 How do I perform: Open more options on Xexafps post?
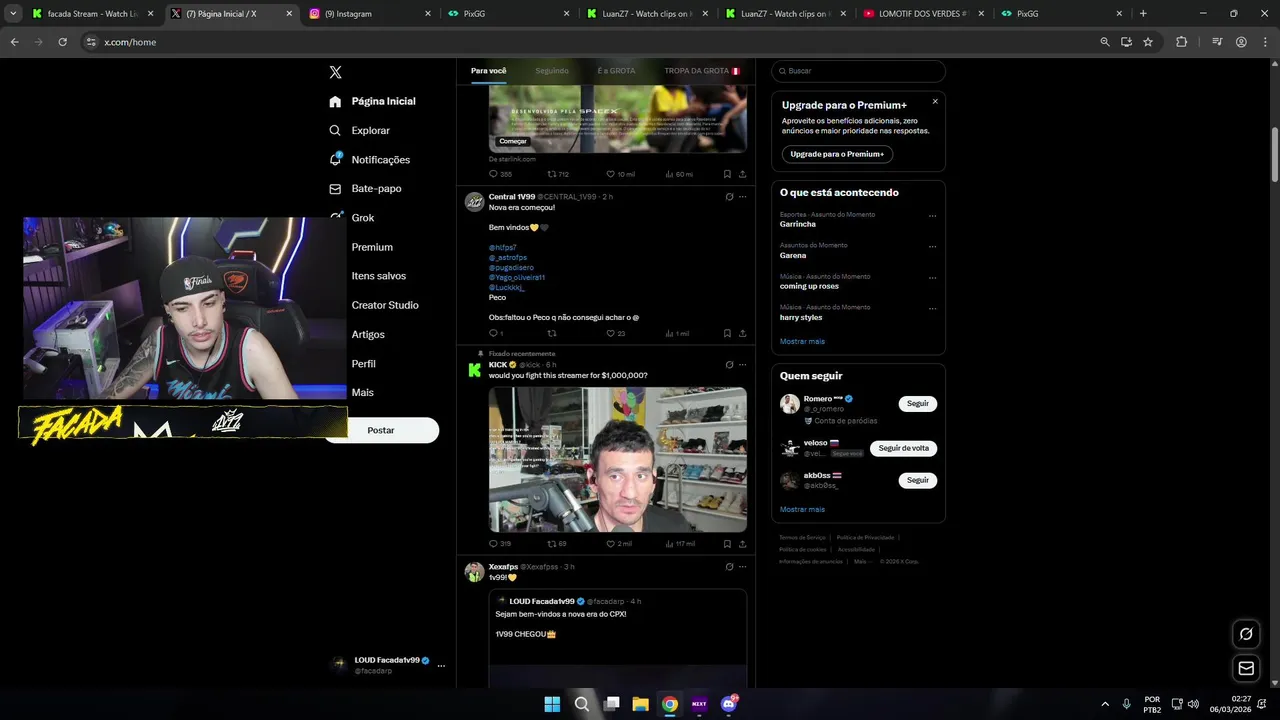[742, 567]
